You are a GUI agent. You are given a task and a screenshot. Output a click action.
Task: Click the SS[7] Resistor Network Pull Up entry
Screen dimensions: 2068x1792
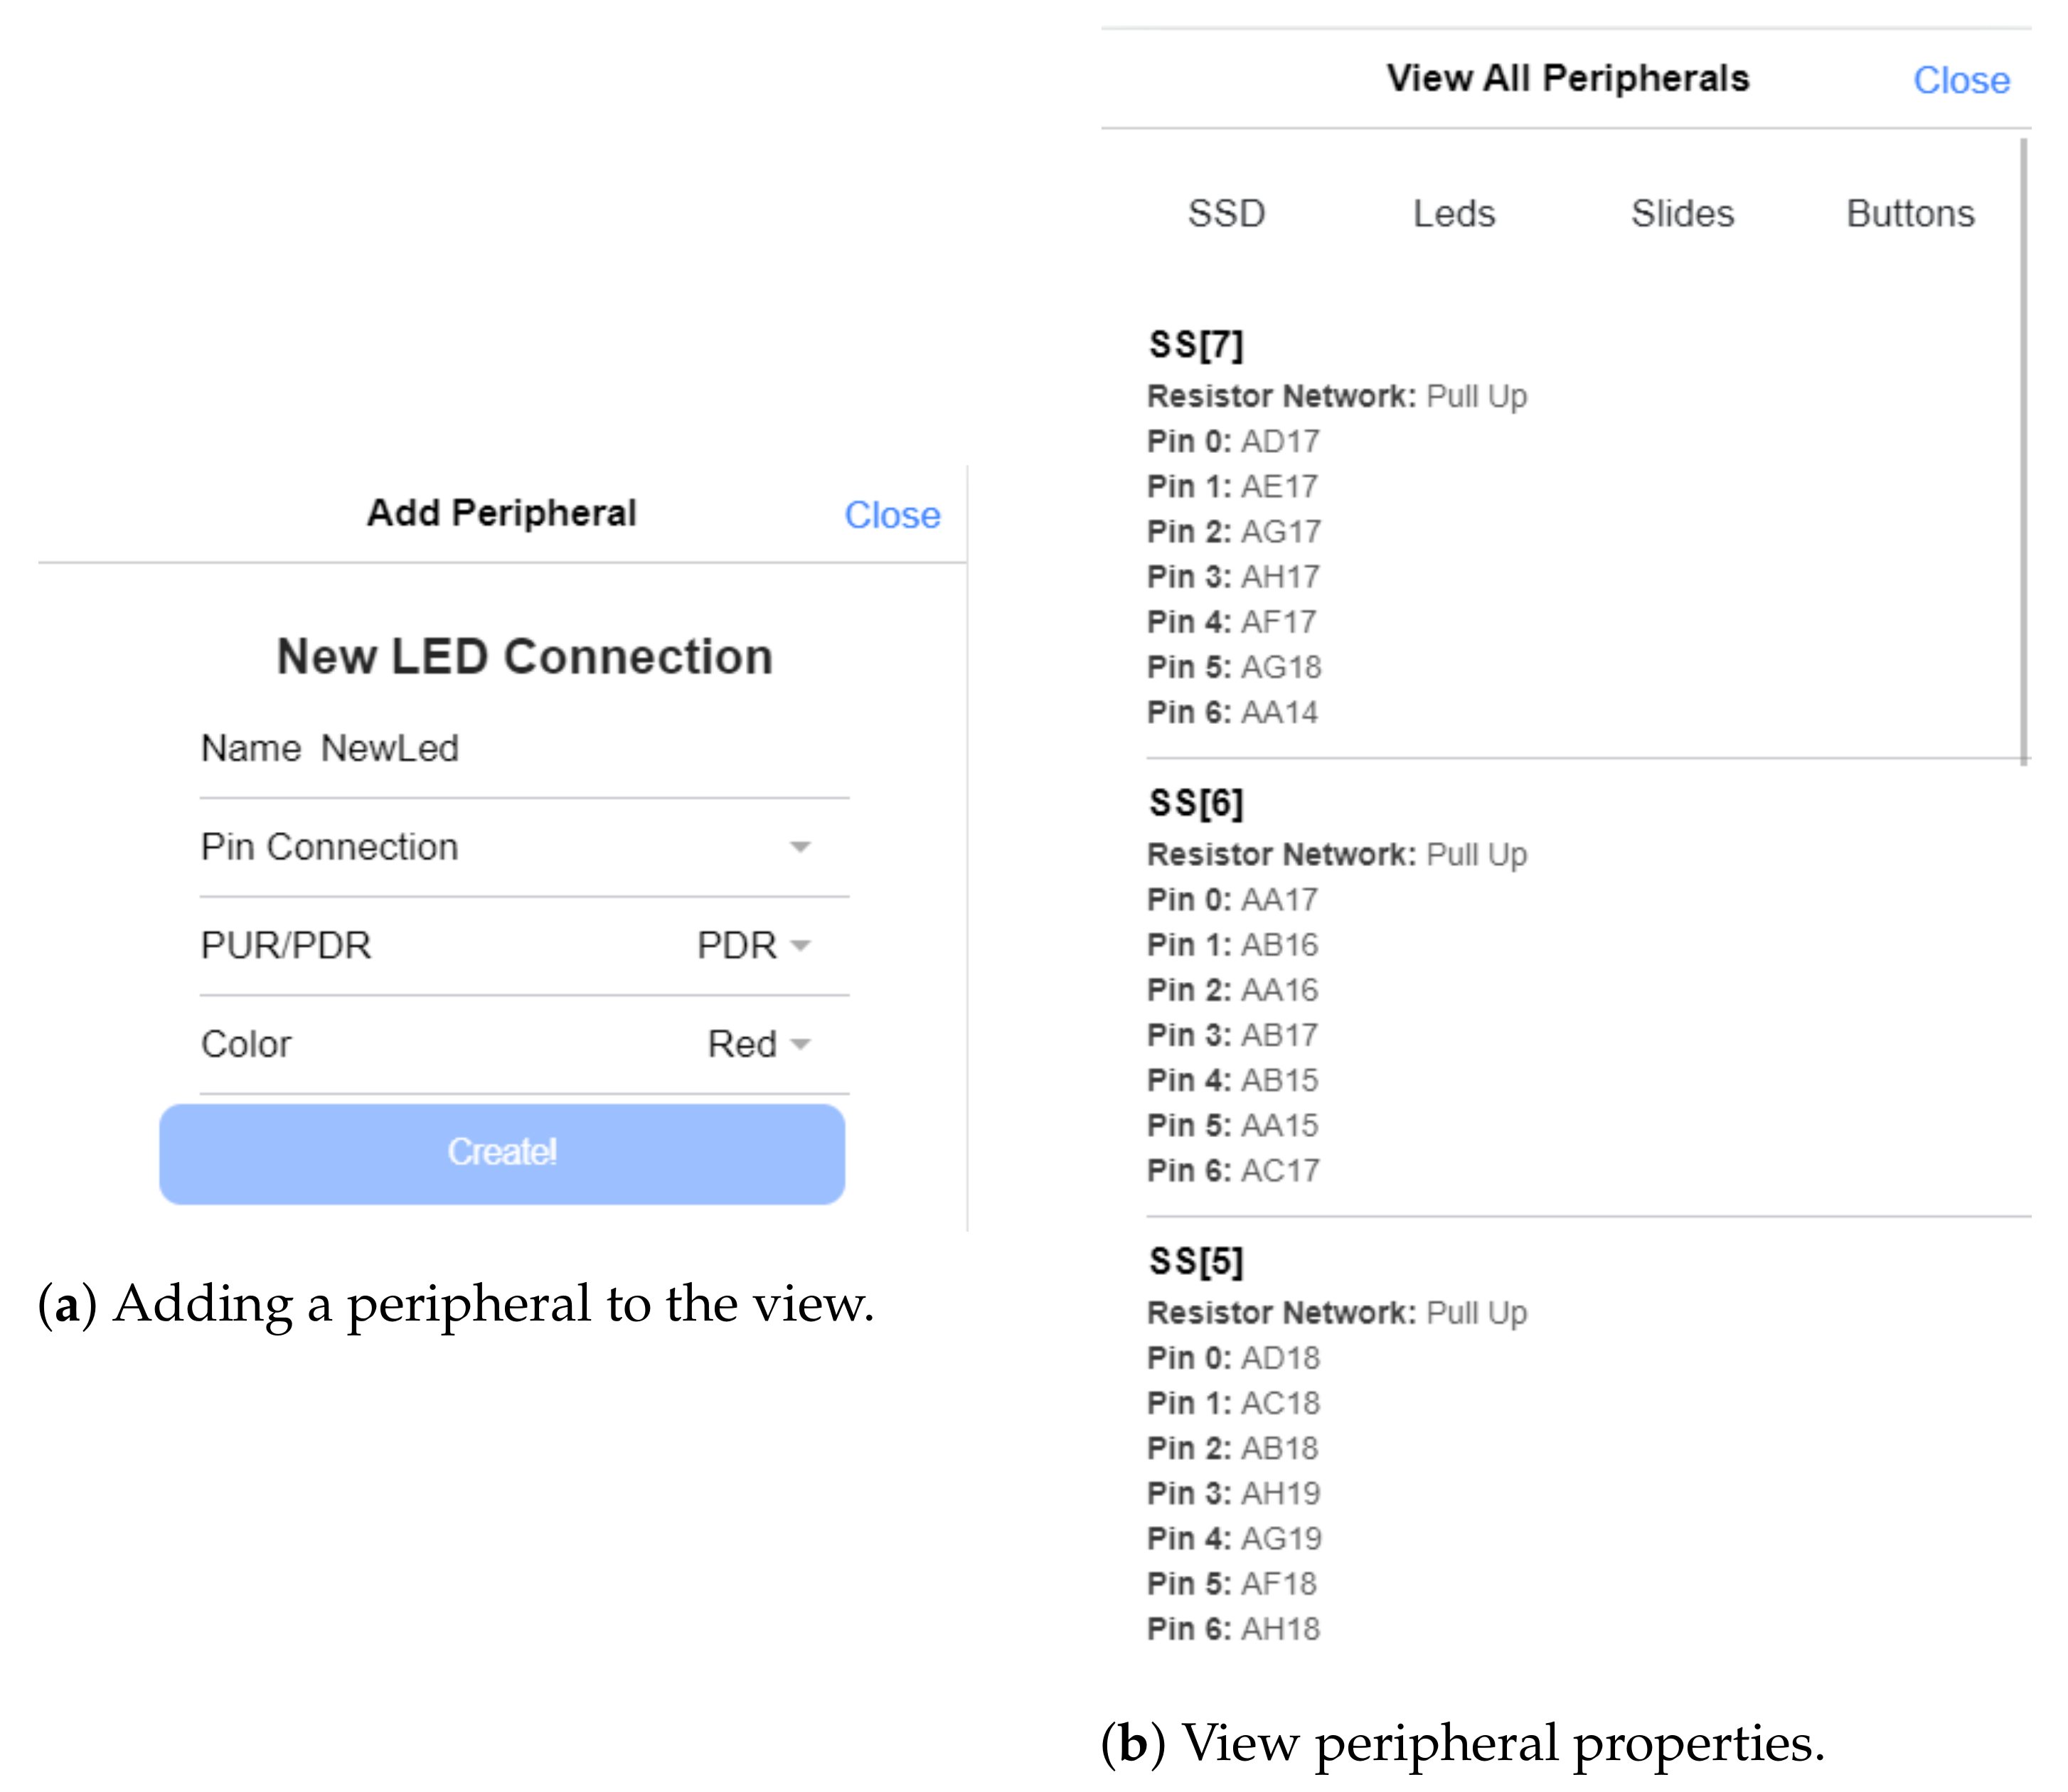(x=1337, y=397)
